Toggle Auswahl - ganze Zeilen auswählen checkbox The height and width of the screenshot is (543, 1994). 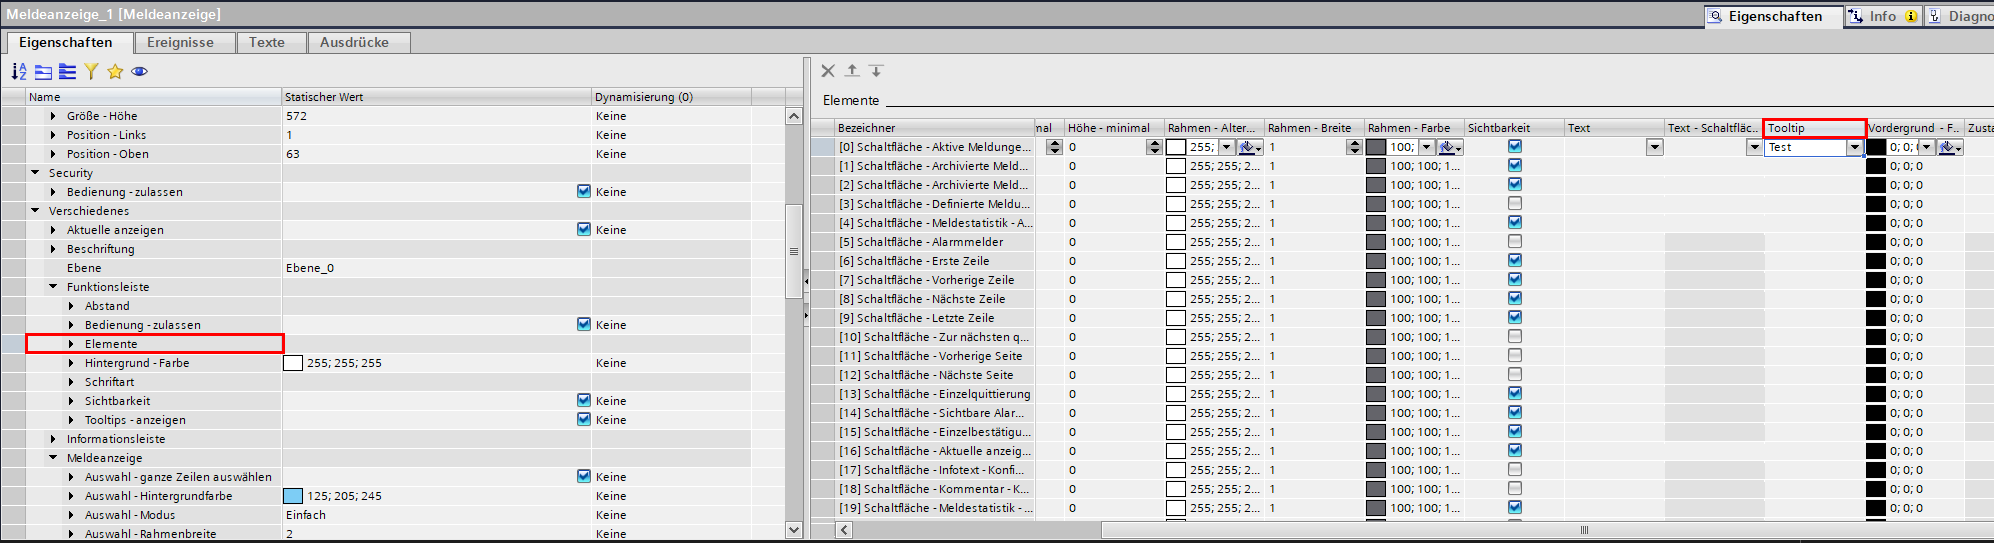click(x=584, y=477)
